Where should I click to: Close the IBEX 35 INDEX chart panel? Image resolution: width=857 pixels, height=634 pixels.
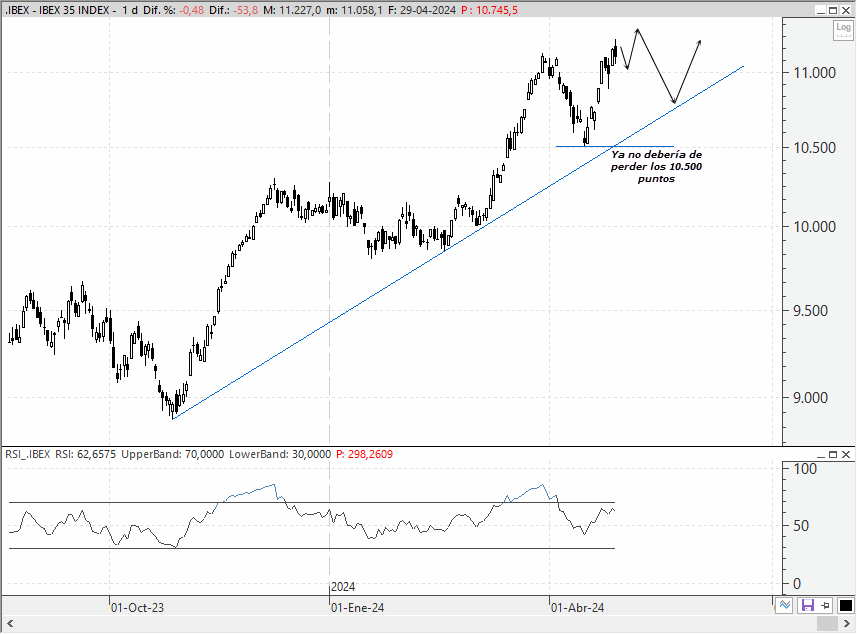pos(846,10)
